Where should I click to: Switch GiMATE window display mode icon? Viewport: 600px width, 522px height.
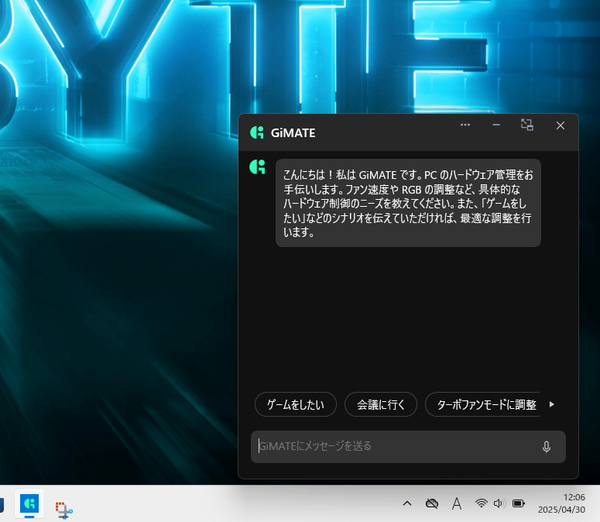coord(527,125)
